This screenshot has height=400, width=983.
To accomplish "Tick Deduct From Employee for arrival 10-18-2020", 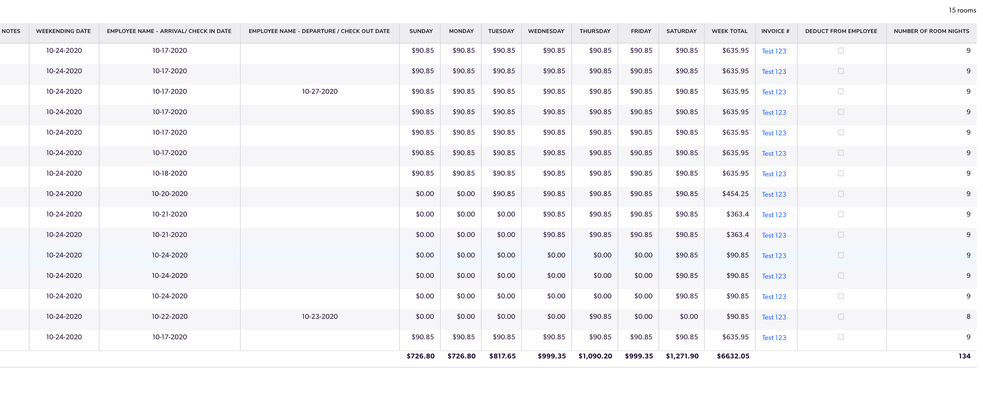I will pos(841,173).
